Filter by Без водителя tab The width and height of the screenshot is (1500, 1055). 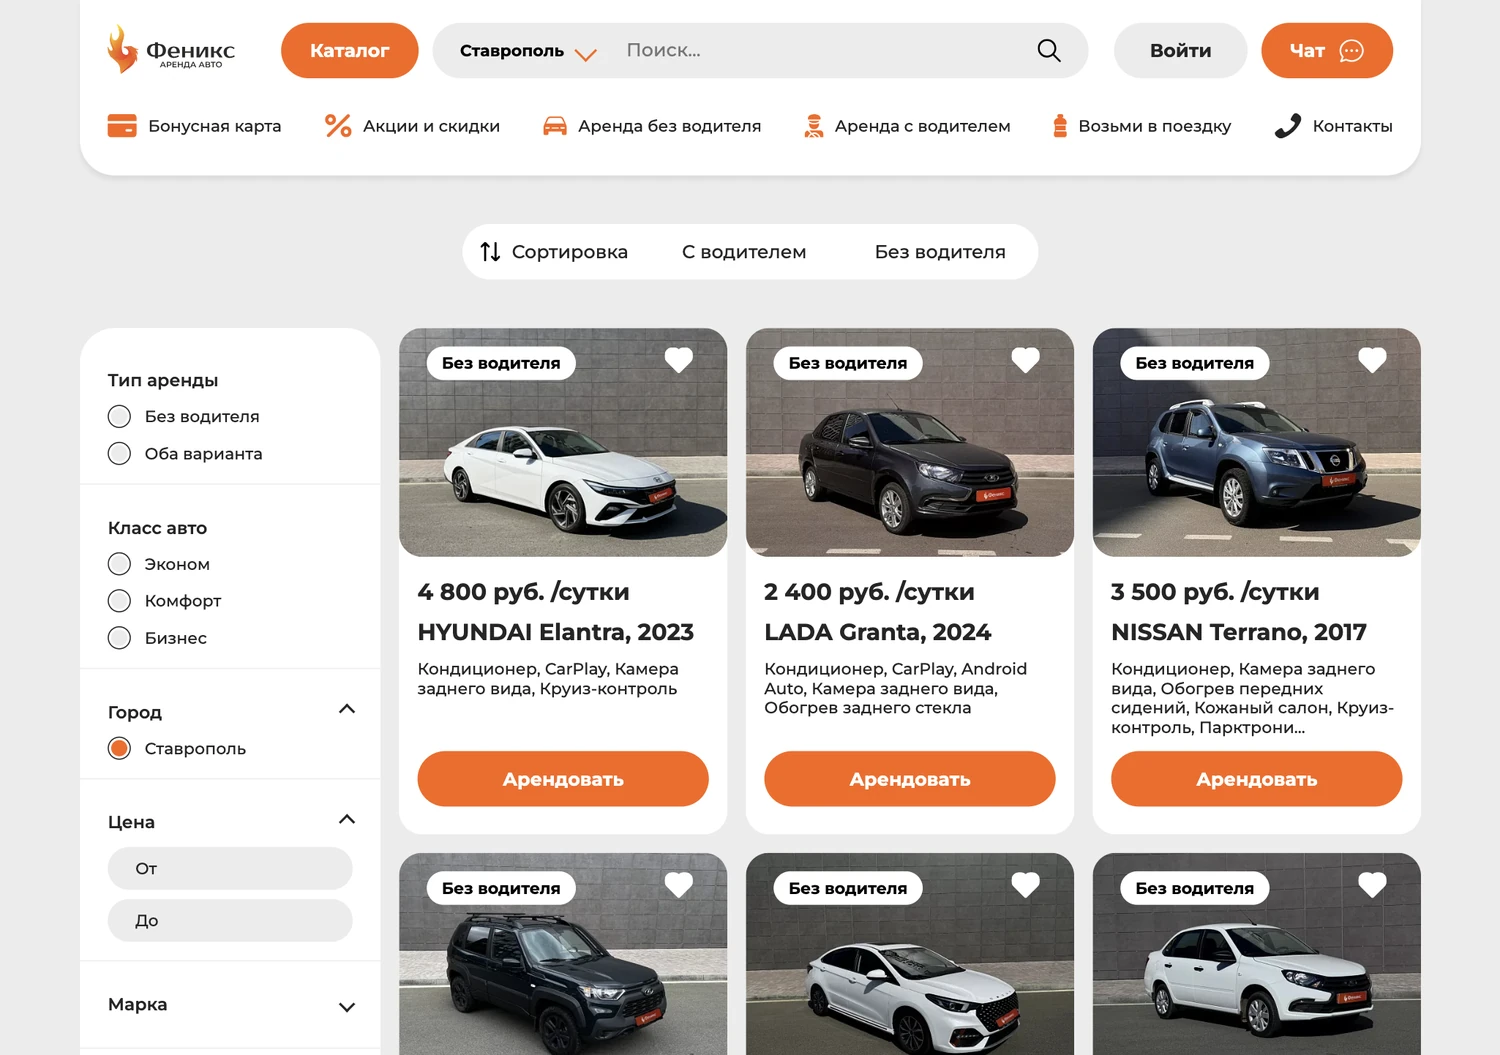pyautogui.click(x=940, y=252)
